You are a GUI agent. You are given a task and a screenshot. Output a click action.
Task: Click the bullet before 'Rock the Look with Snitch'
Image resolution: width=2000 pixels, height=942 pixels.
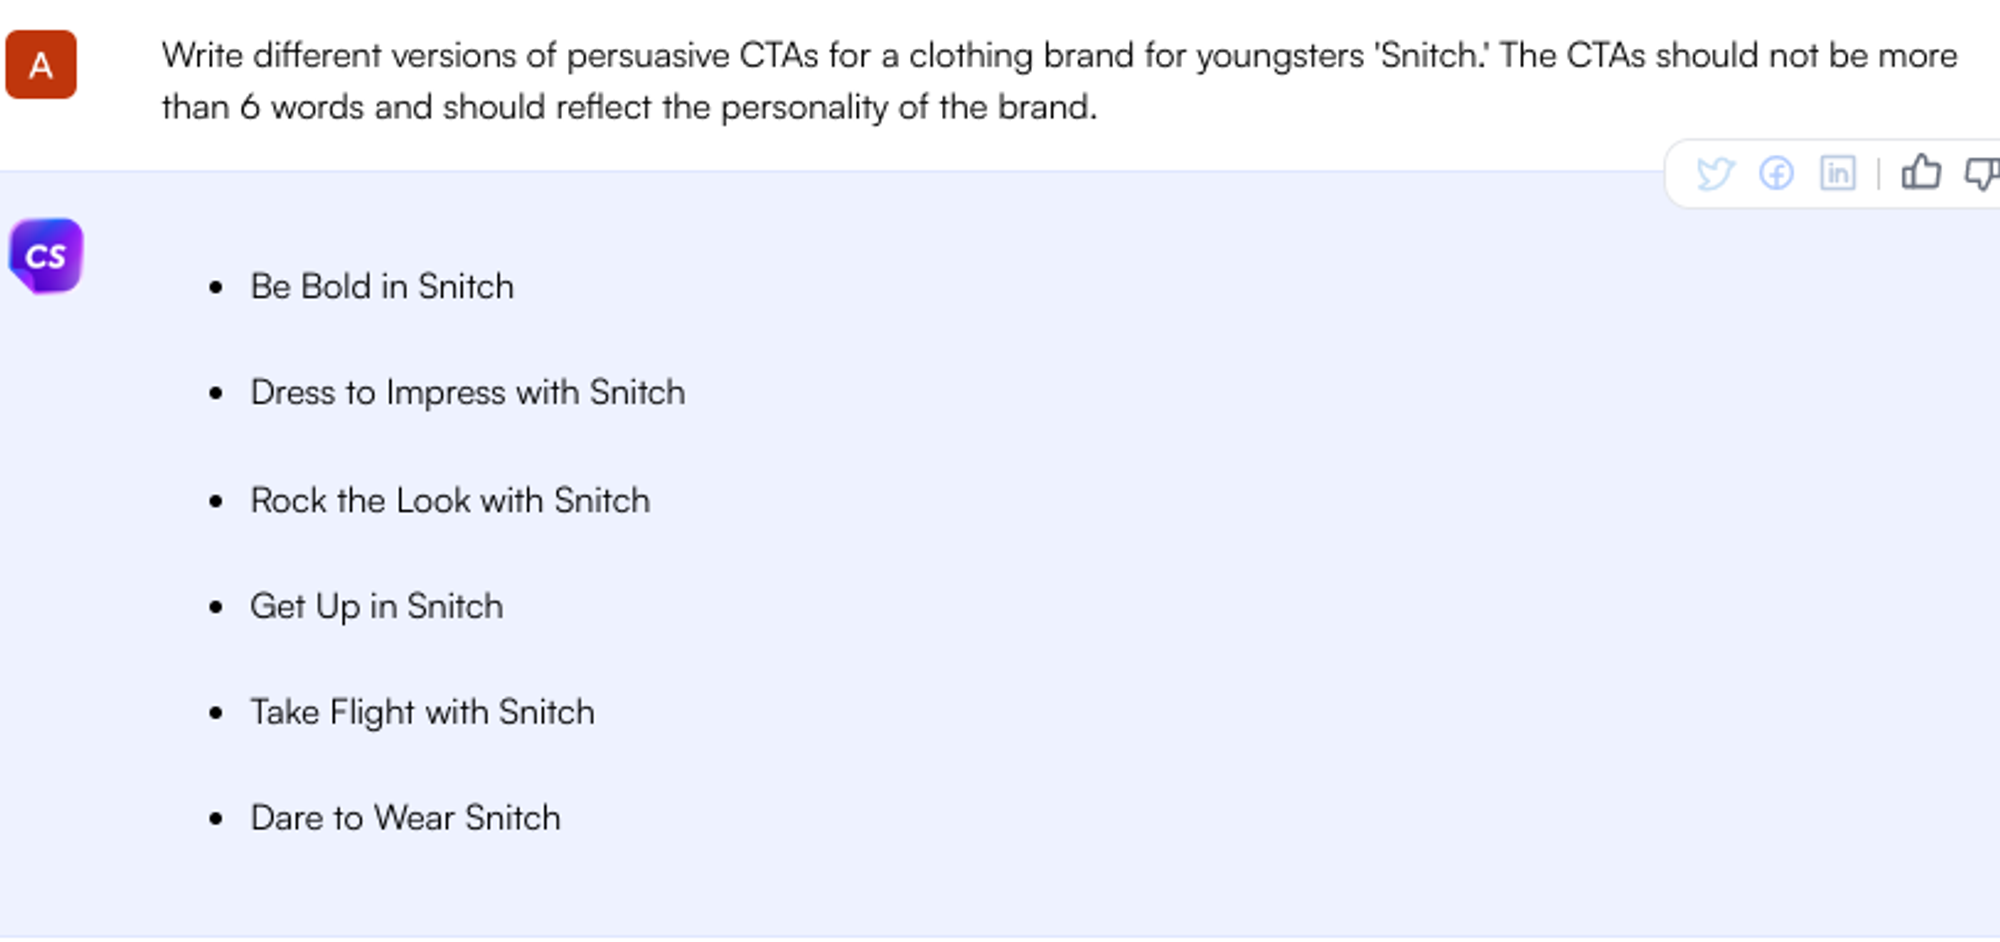[216, 501]
